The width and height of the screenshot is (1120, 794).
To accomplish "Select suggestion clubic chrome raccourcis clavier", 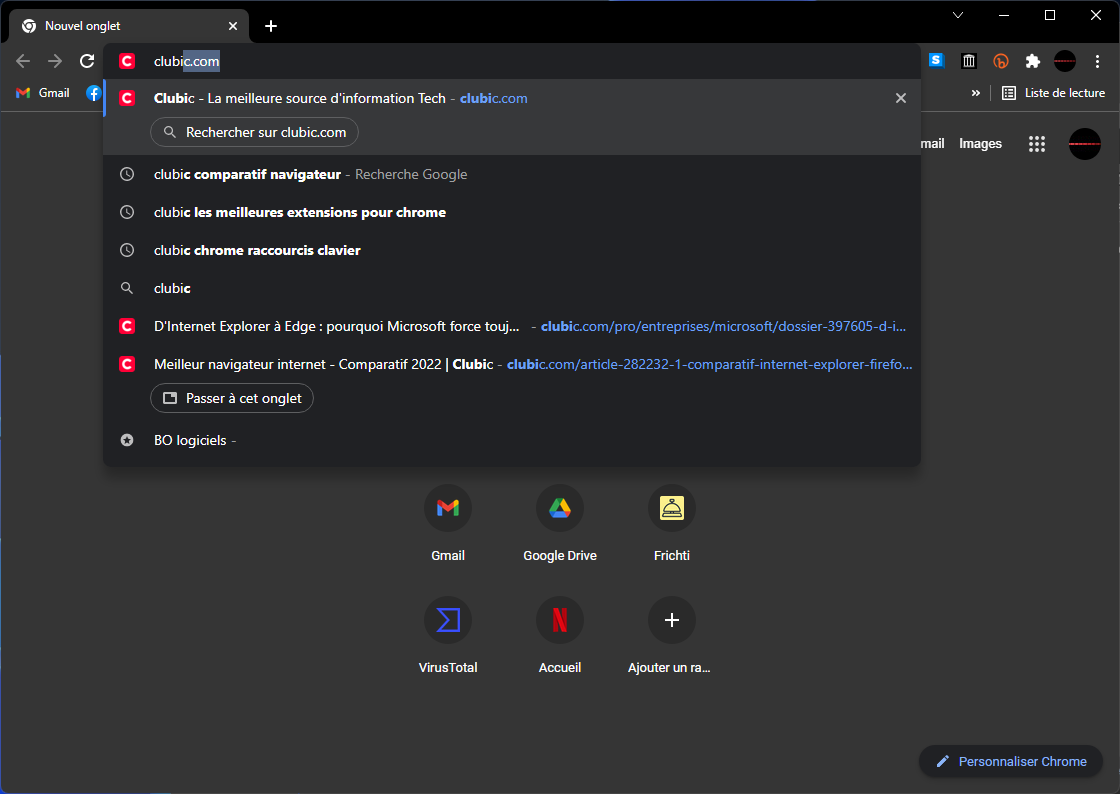I will point(511,250).
